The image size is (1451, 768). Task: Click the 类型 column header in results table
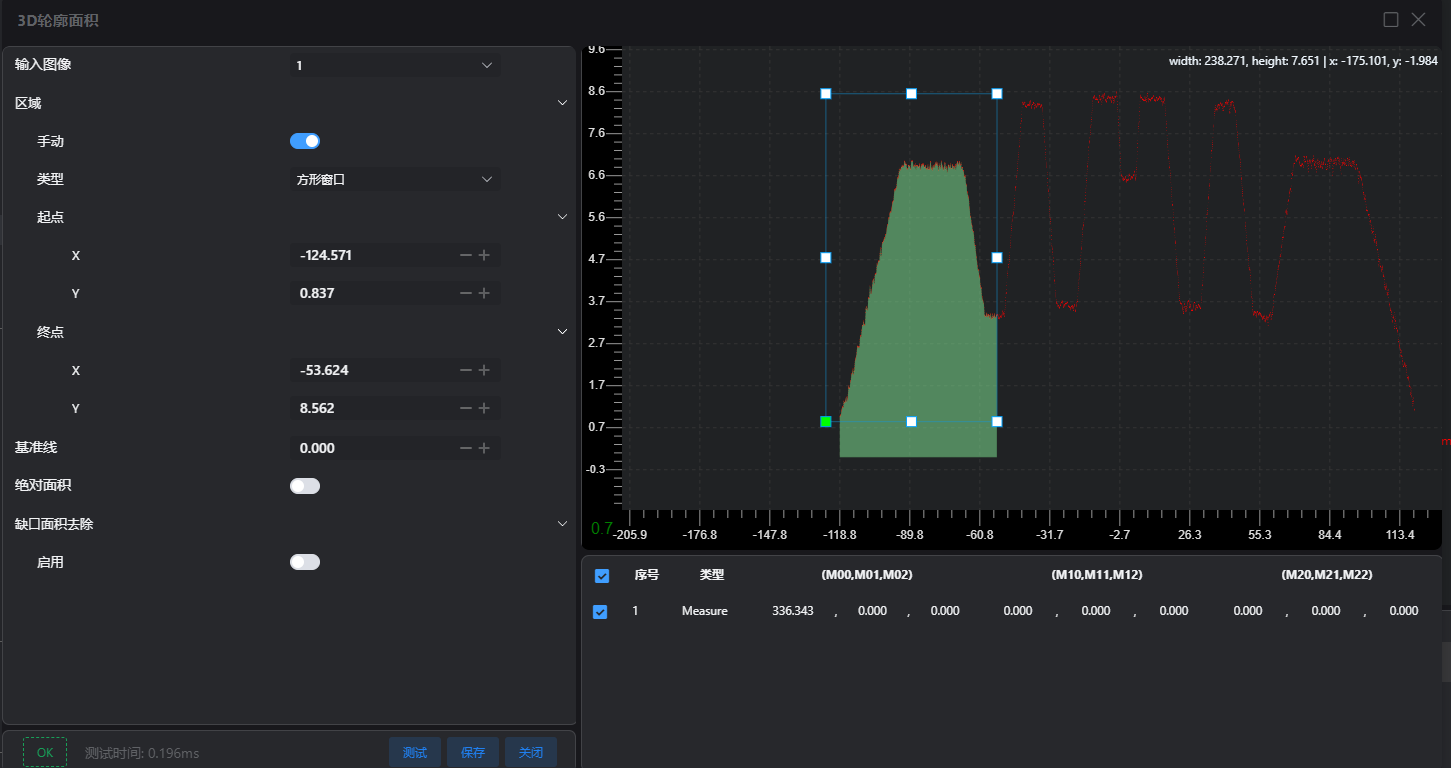pos(712,575)
